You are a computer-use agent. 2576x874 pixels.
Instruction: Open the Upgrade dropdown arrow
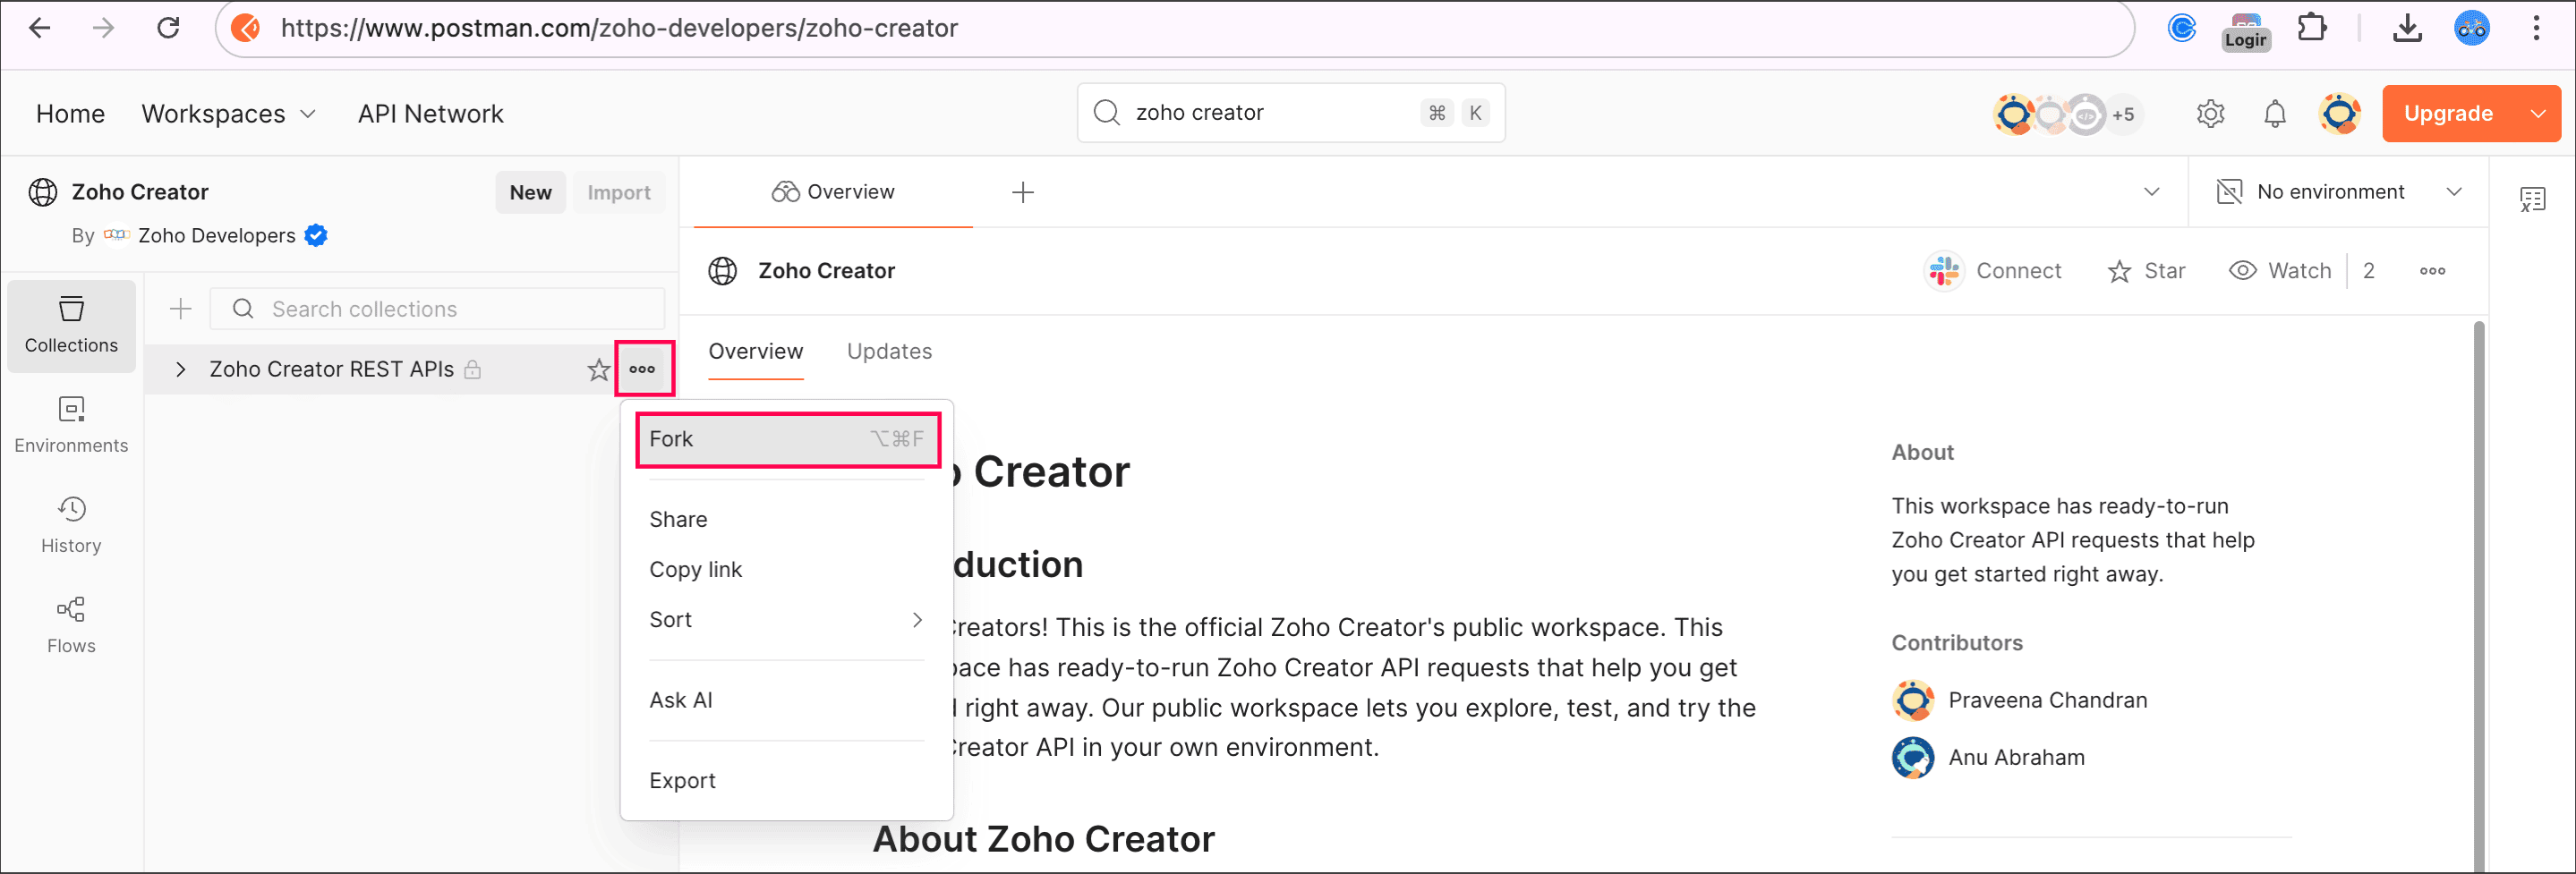point(2538,114)
